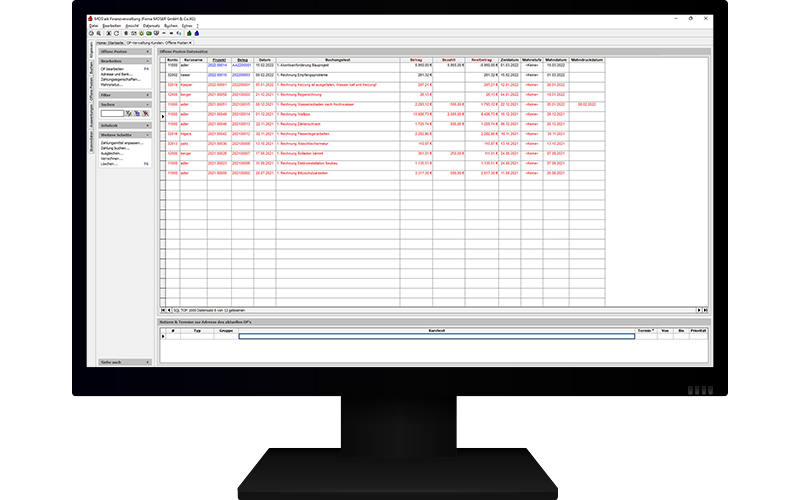Viewport: 800px width, 500px height.
Task: Open Adresse und Bank... link
Action: pyautogui.click(x=116, y=74)
